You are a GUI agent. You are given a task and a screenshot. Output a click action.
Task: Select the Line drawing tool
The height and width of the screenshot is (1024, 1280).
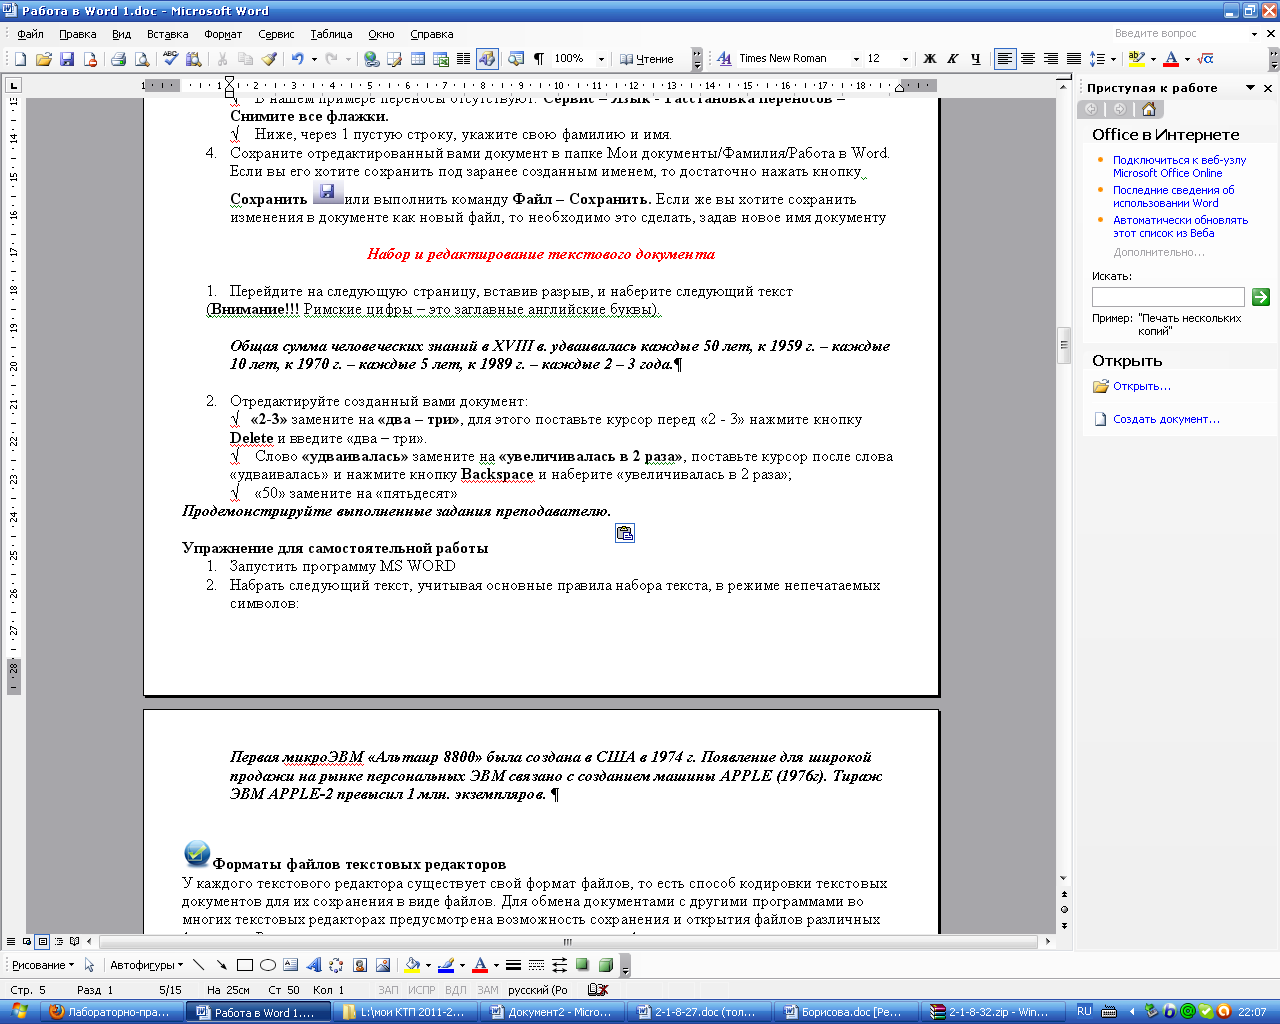(x=198, y=965)
